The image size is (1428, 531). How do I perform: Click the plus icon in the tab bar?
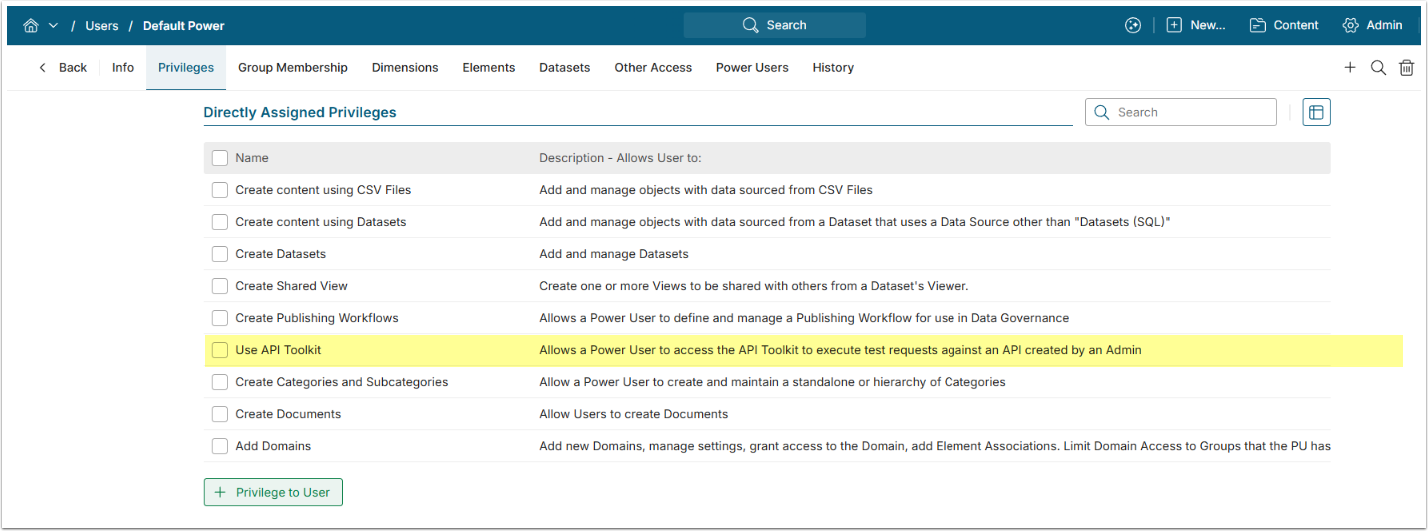click(1350, 68)
